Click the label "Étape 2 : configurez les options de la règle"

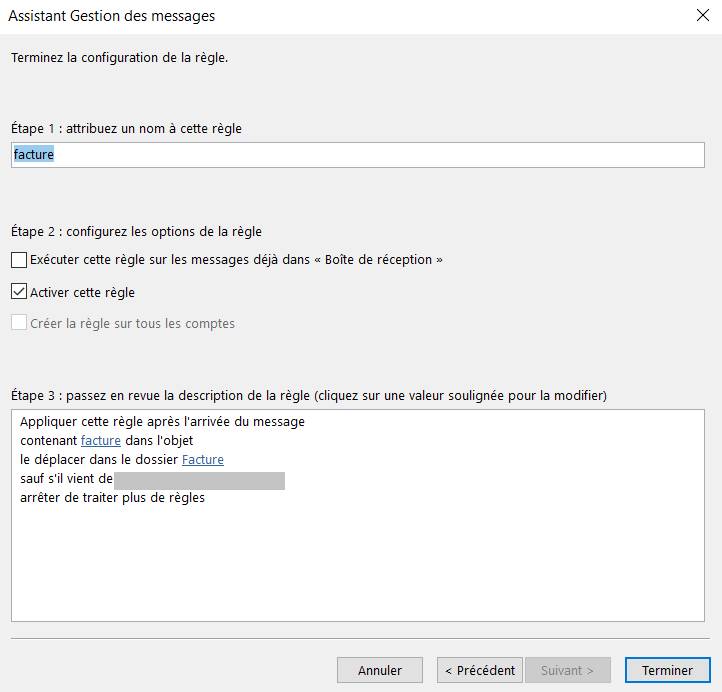[x=136, y=231]
